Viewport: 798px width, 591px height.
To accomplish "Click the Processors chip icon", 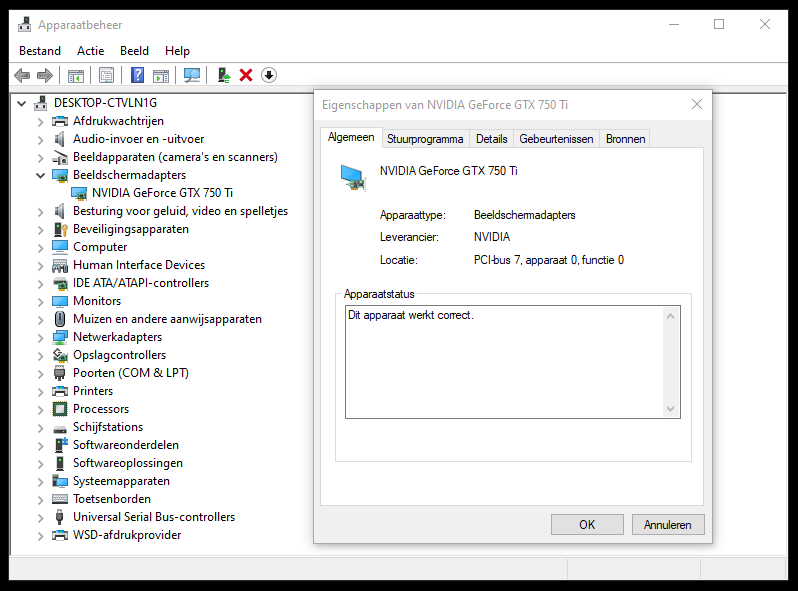I will [x=60, y=409].
